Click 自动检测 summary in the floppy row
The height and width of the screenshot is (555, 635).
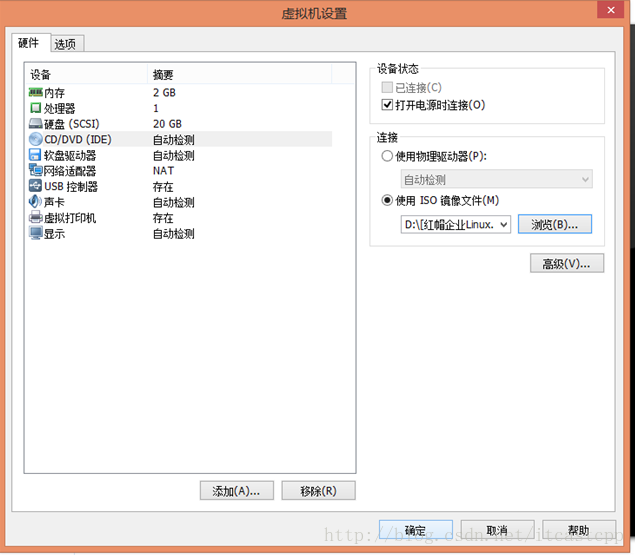pos(174,155)
